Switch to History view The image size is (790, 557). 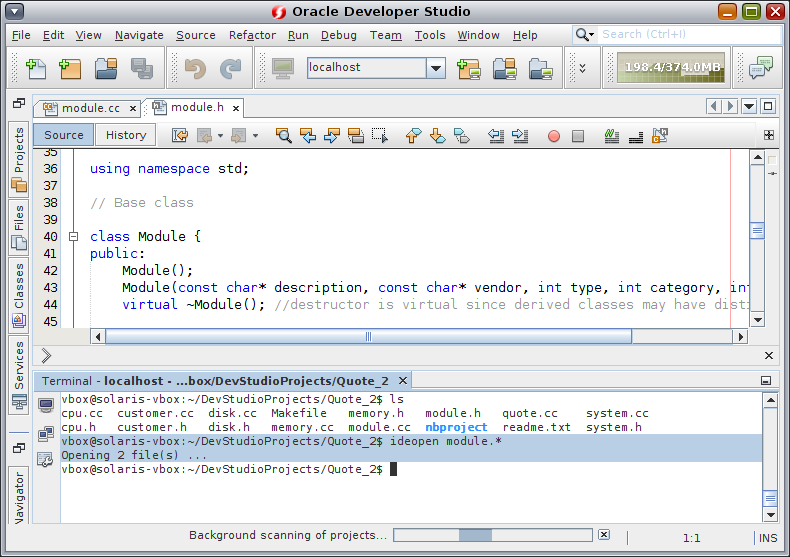pyautogui.click(x=126, y=135)
